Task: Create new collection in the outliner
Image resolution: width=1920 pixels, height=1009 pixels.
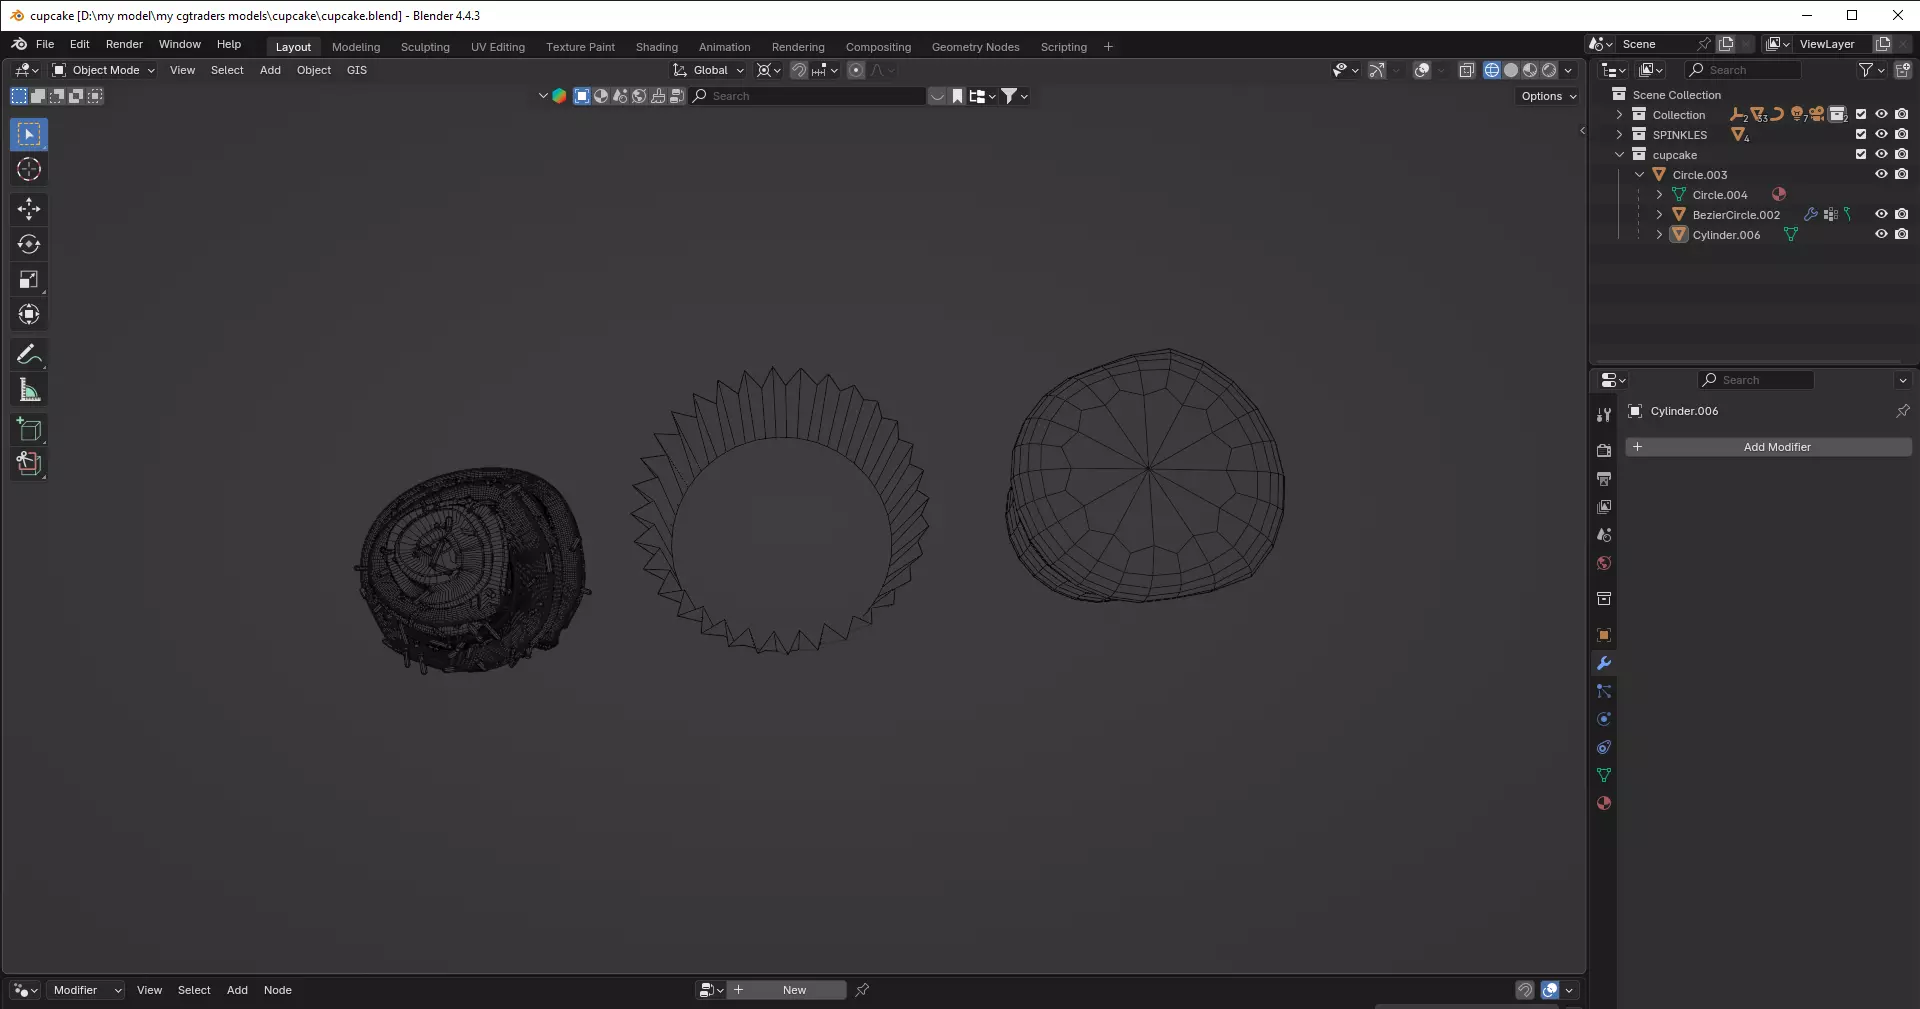Action: tap(1902, 70)
